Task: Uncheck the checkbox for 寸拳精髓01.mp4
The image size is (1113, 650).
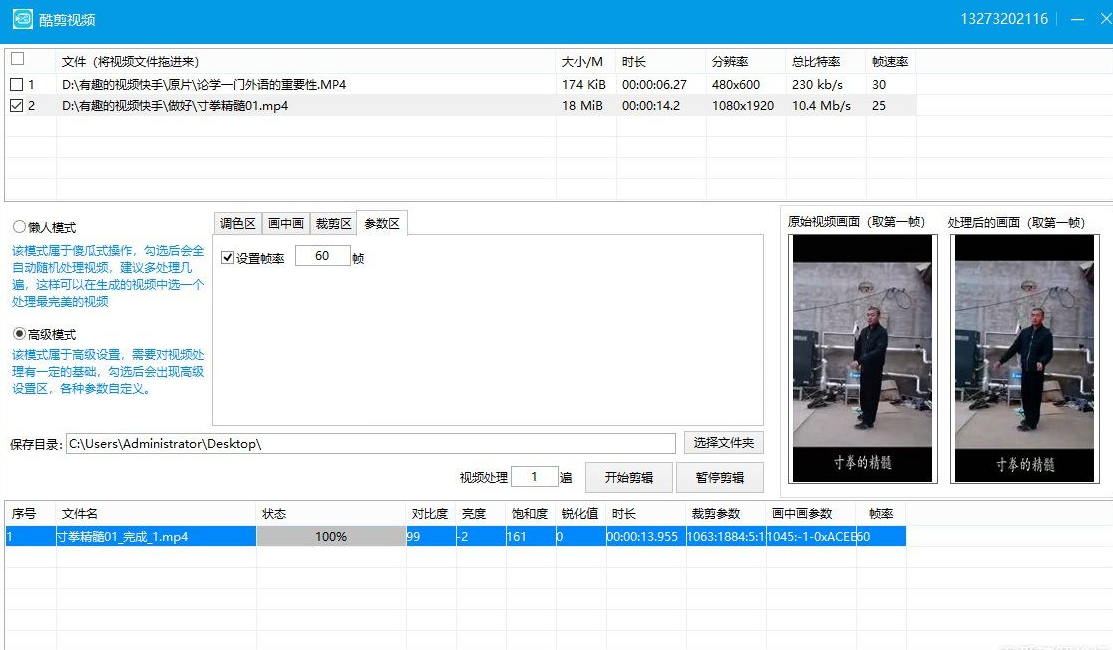Action: tap(16, 105)
